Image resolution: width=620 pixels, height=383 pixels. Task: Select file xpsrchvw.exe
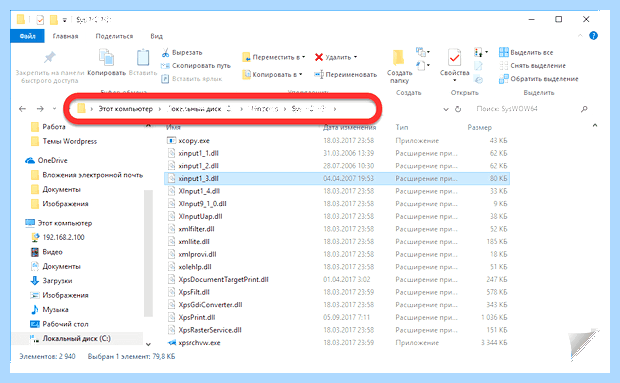199,343
